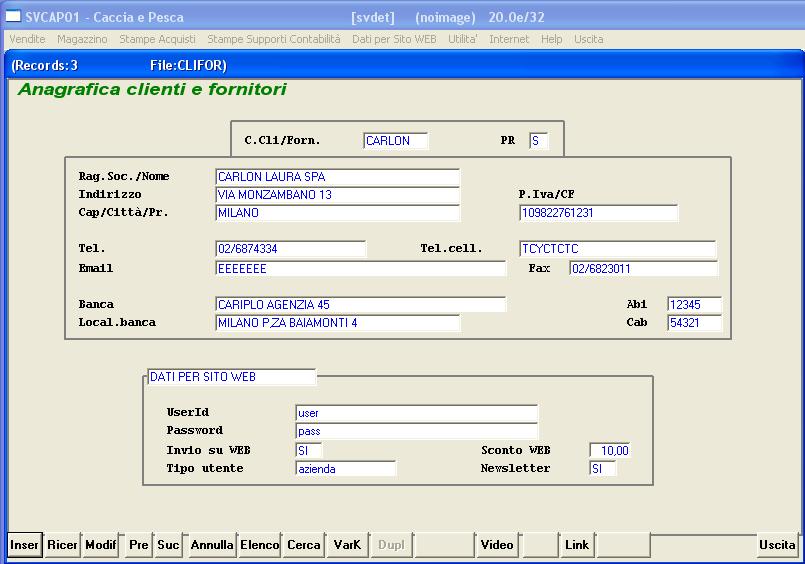Click the VarK button

point(347,545)
